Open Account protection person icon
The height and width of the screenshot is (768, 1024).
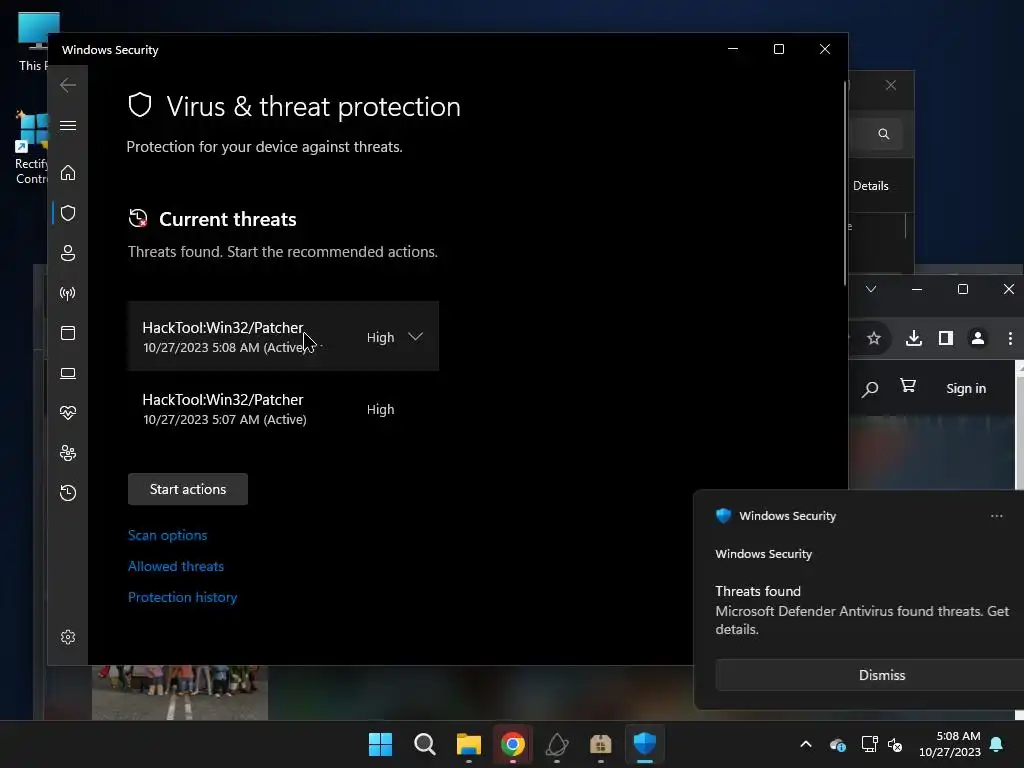point(68,253)
